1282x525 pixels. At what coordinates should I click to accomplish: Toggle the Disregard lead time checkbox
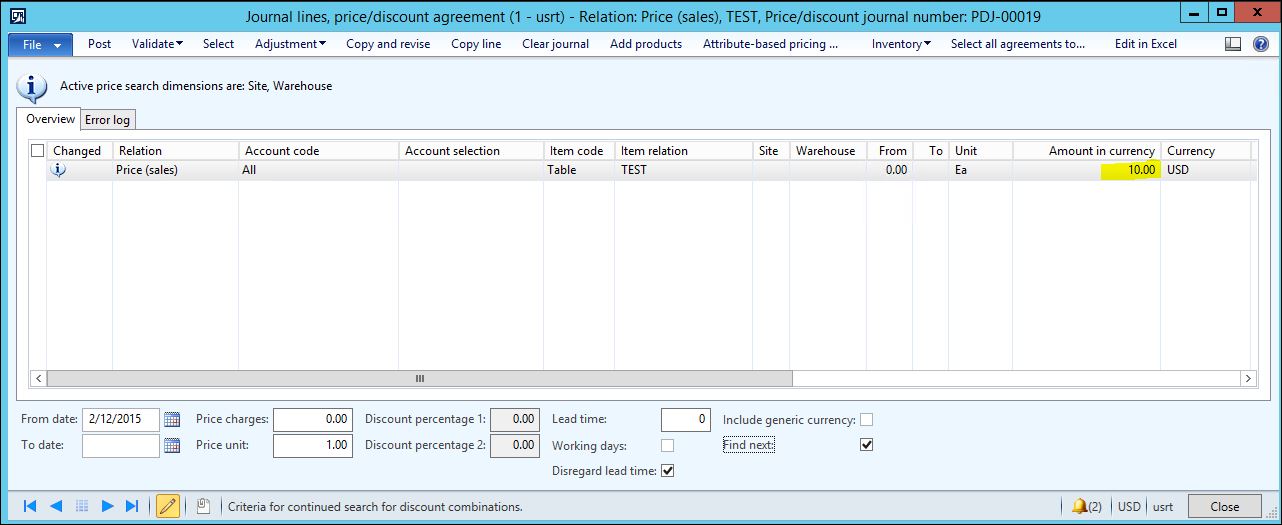(x=668, y=471)
